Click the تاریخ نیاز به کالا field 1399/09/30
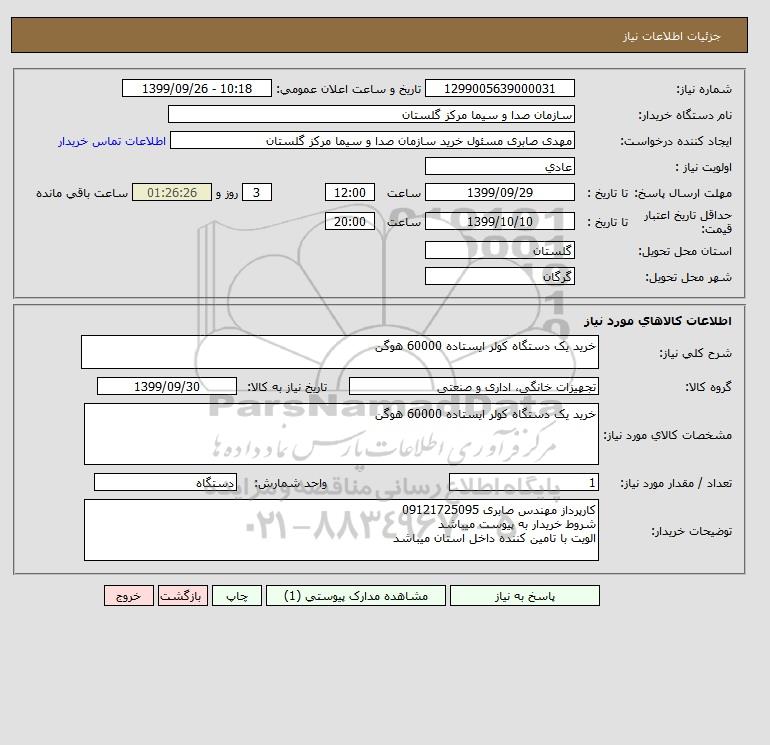 (x=167, y=386)
